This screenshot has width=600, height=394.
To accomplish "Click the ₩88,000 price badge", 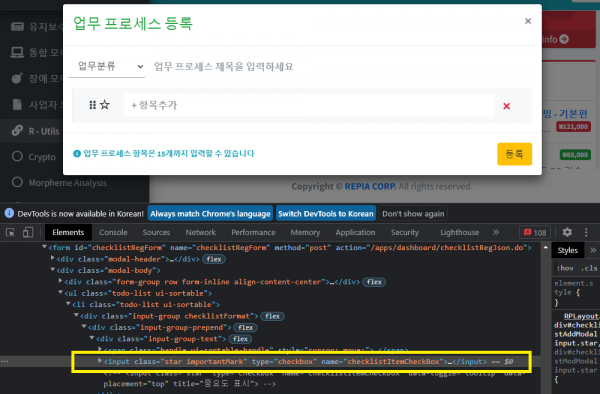I will (576, 155).
